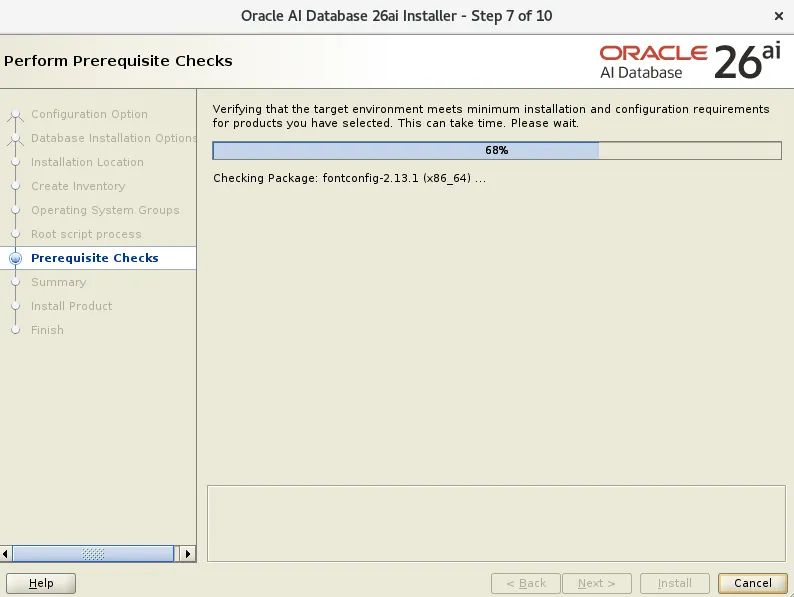Click the 68% progress bar
794x597 pixels.
497,150
